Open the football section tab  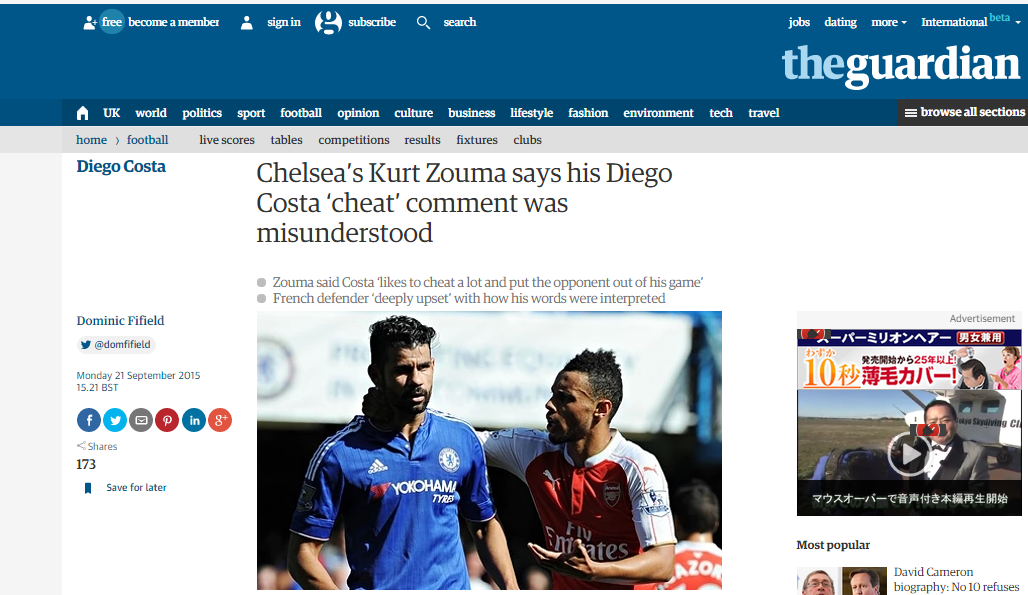click(x=301, y=113)
